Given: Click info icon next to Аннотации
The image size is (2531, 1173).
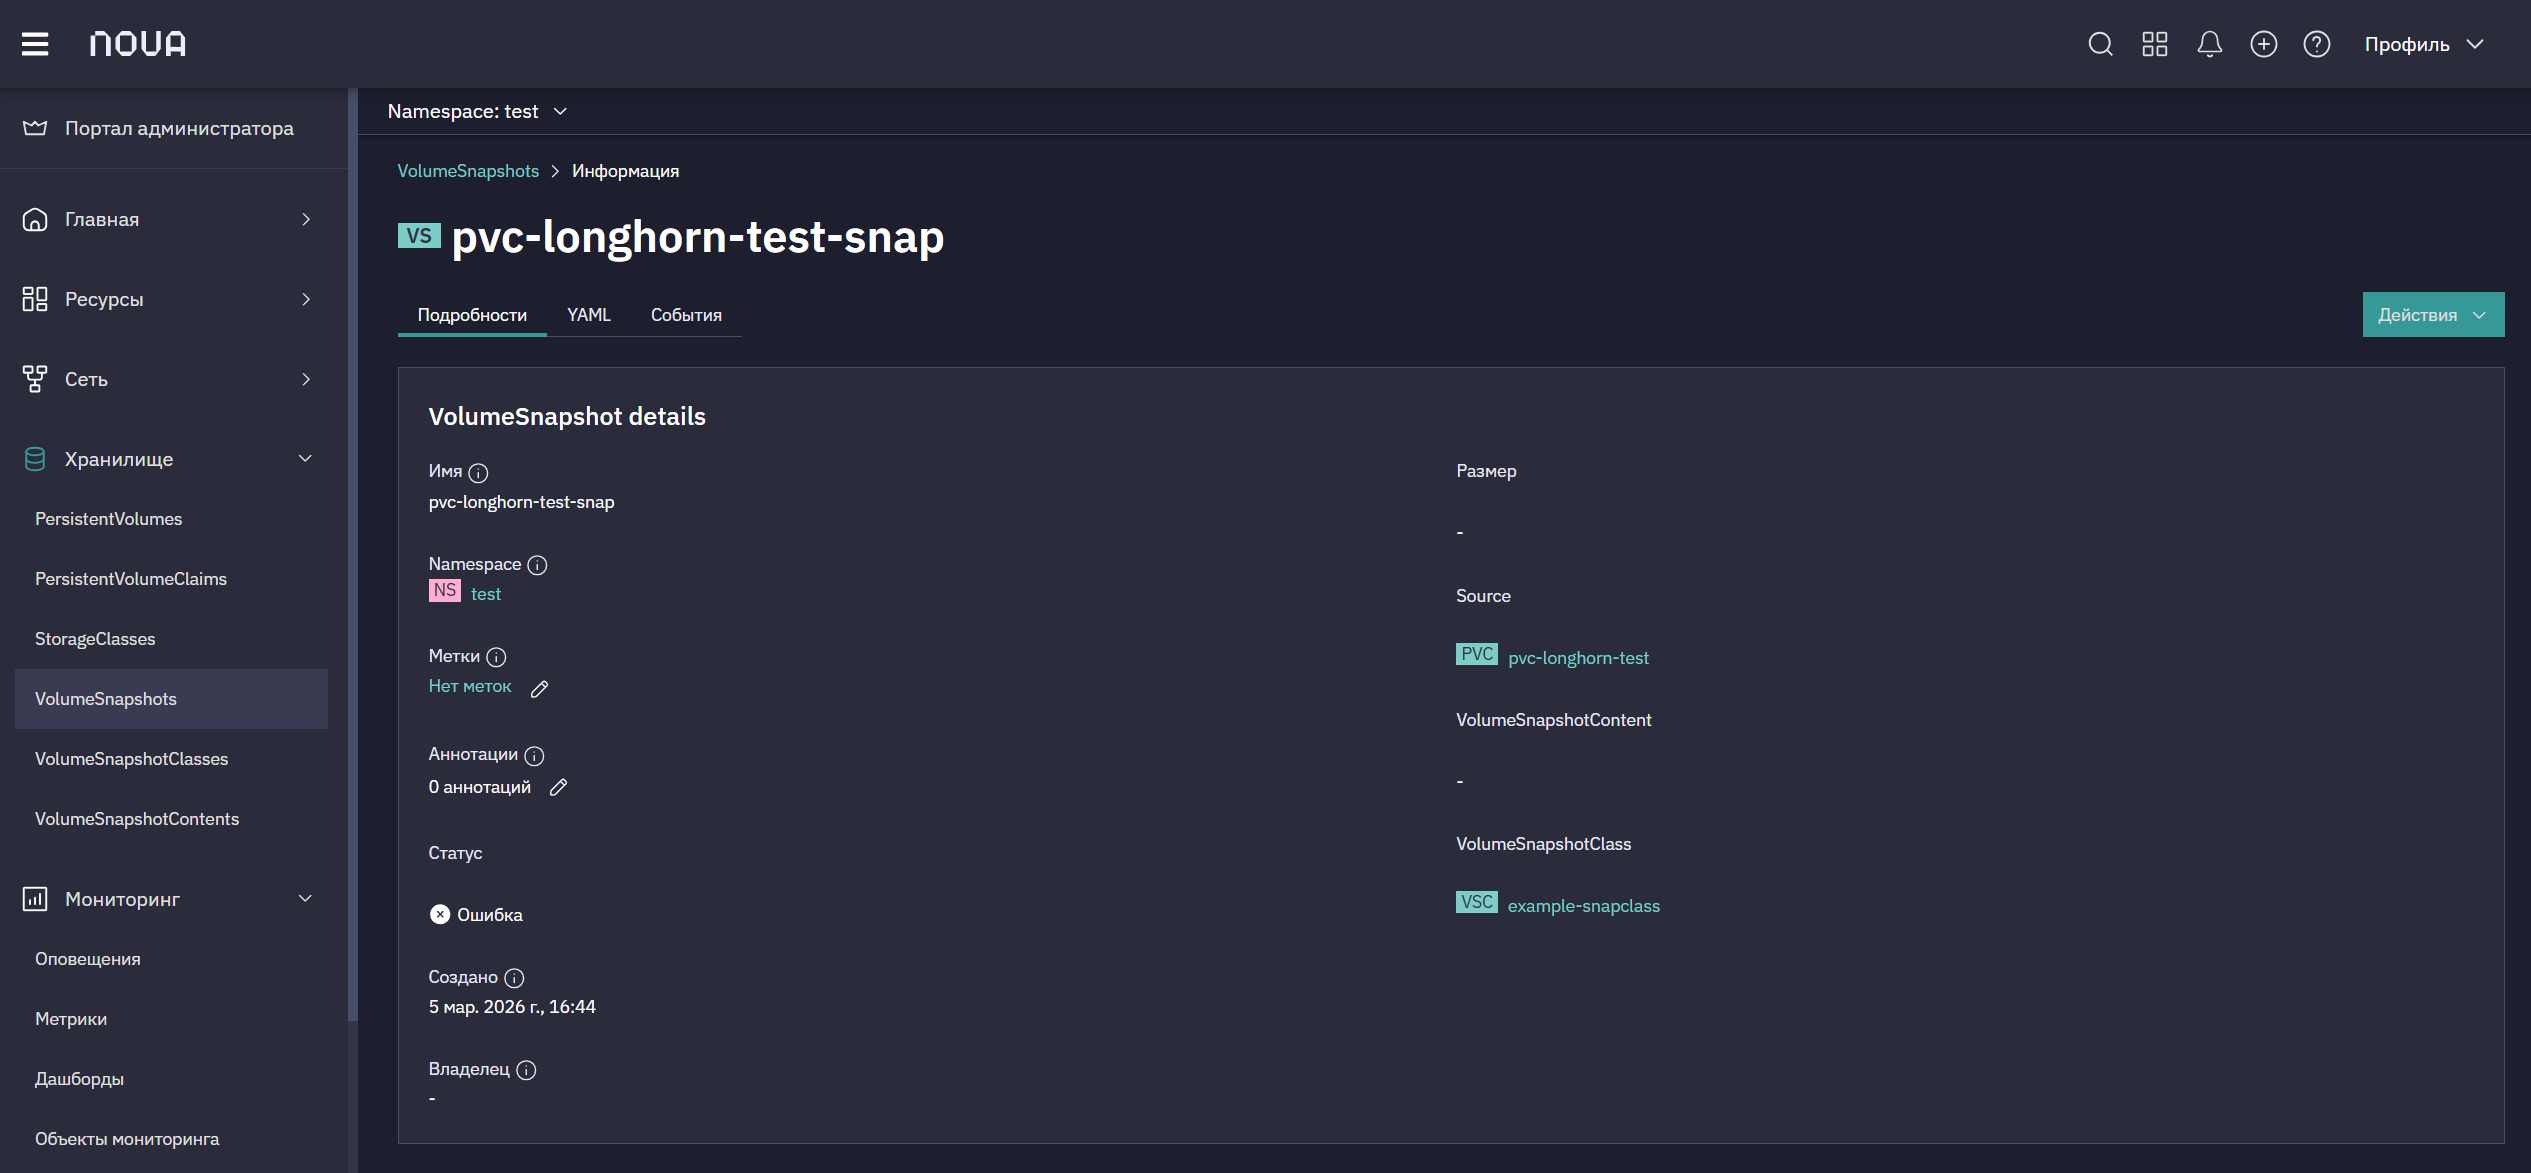Looking at the screenshot, I should coord(534,756).
